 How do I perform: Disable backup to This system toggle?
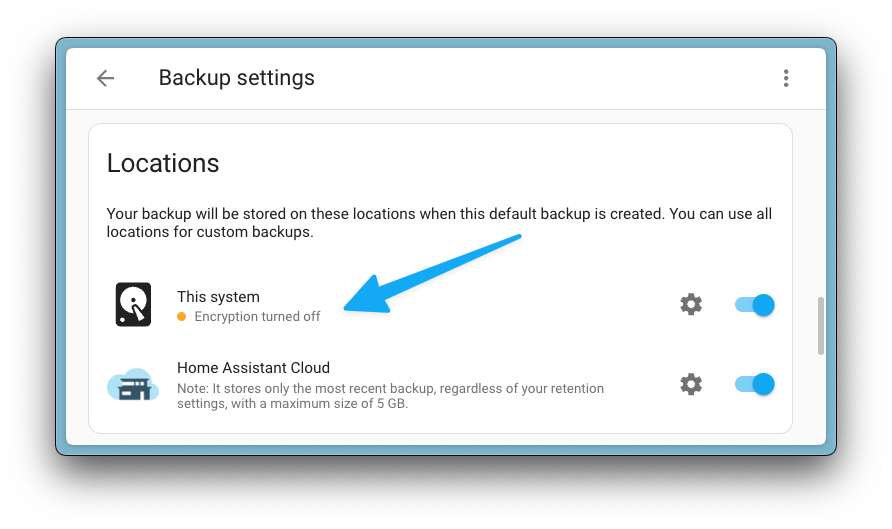pos(755,305)
